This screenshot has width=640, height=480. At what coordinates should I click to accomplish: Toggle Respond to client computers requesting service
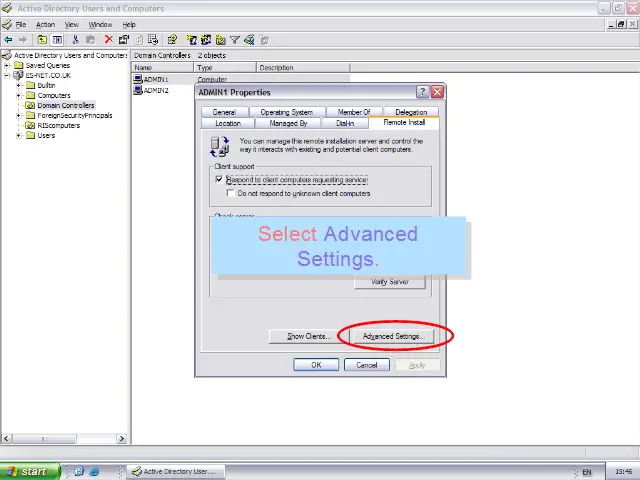(x=219, y=179)
